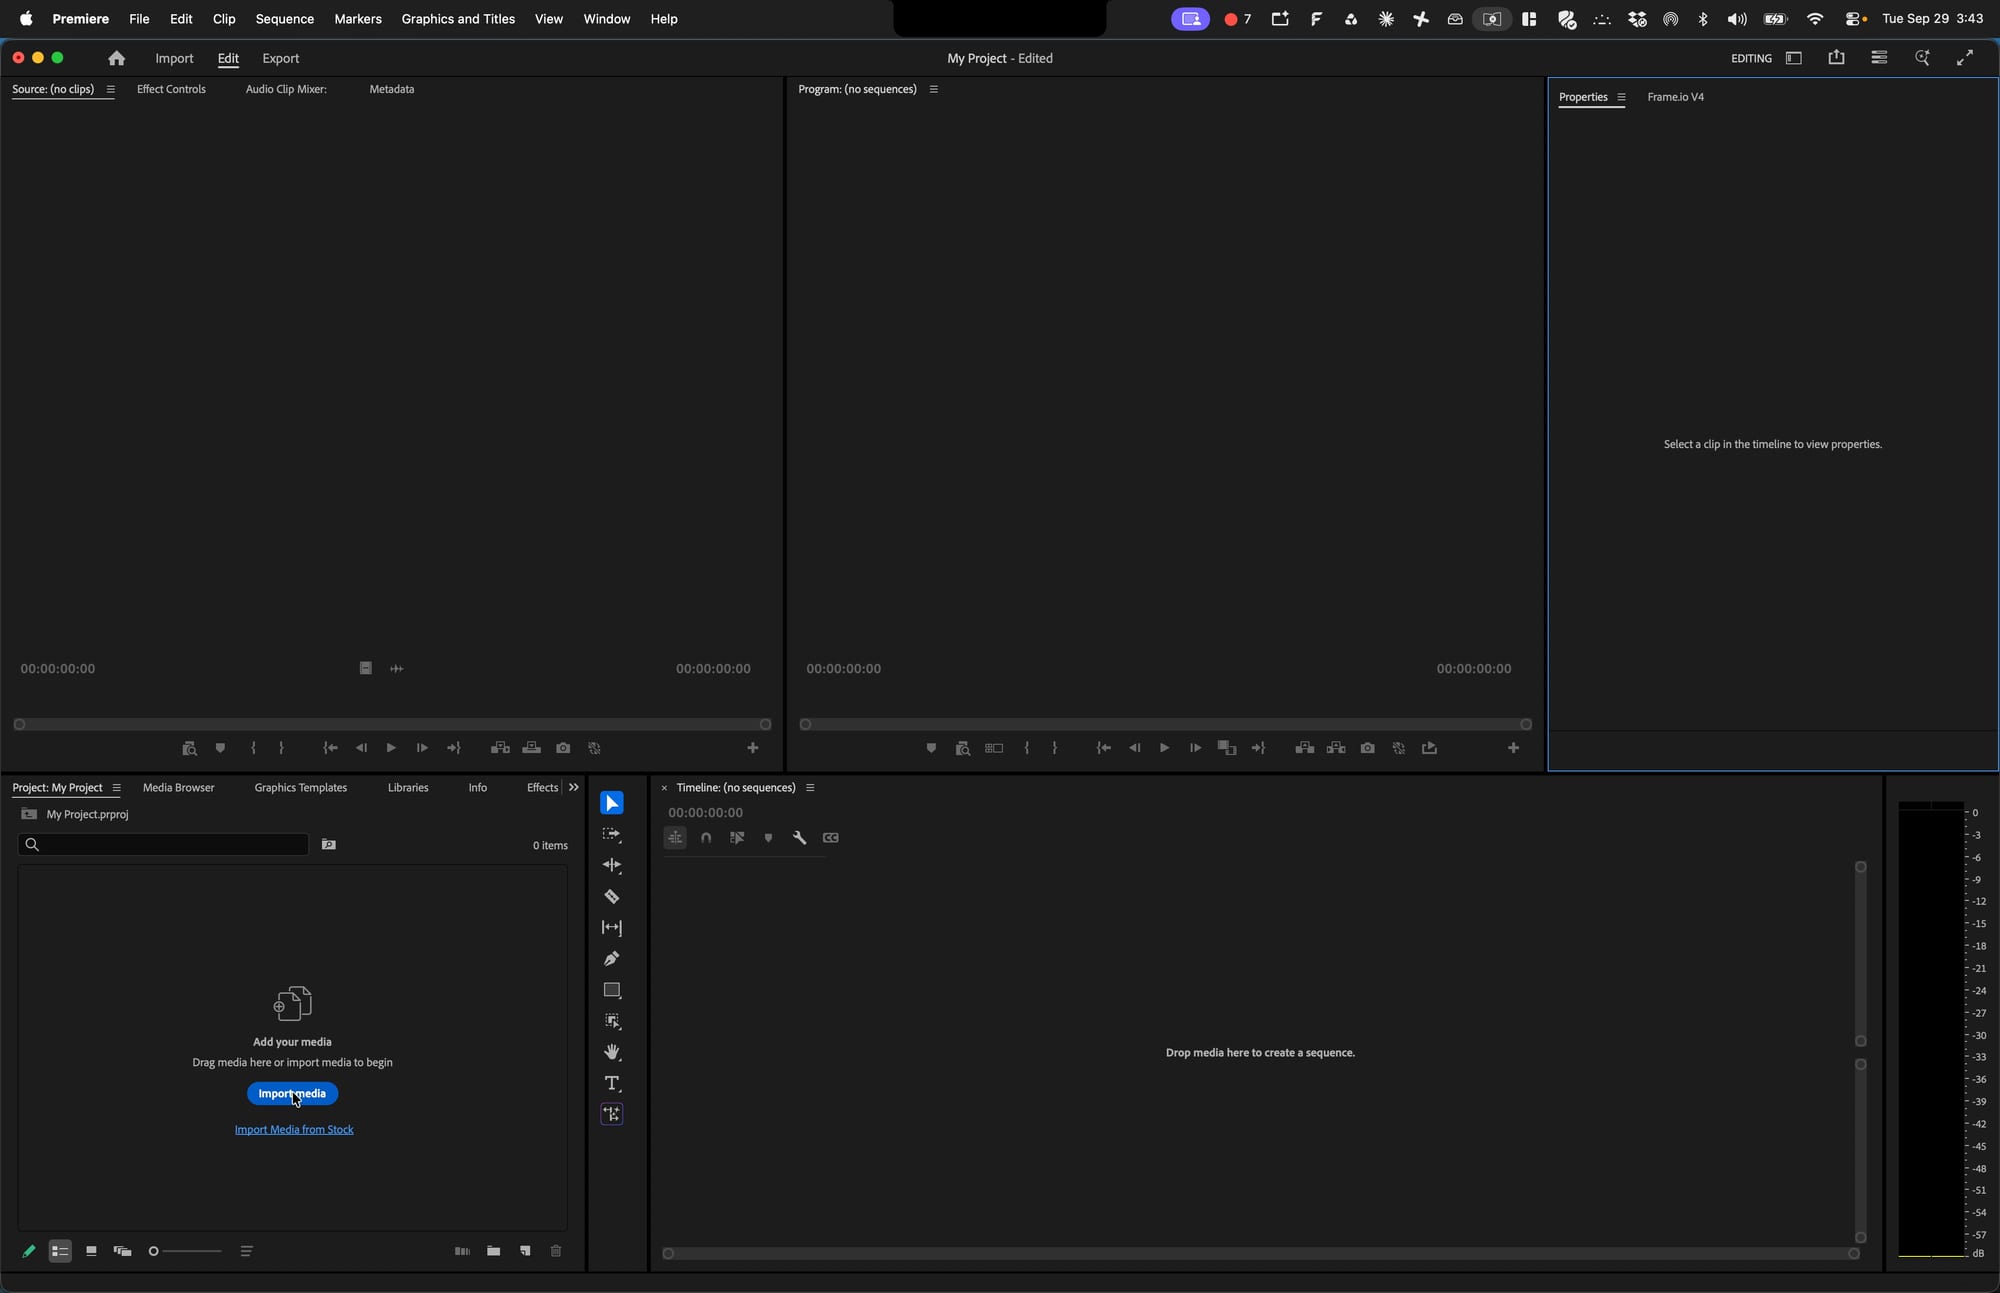
Task: Switch to Media Browser tab
Action: click(178, 788)
